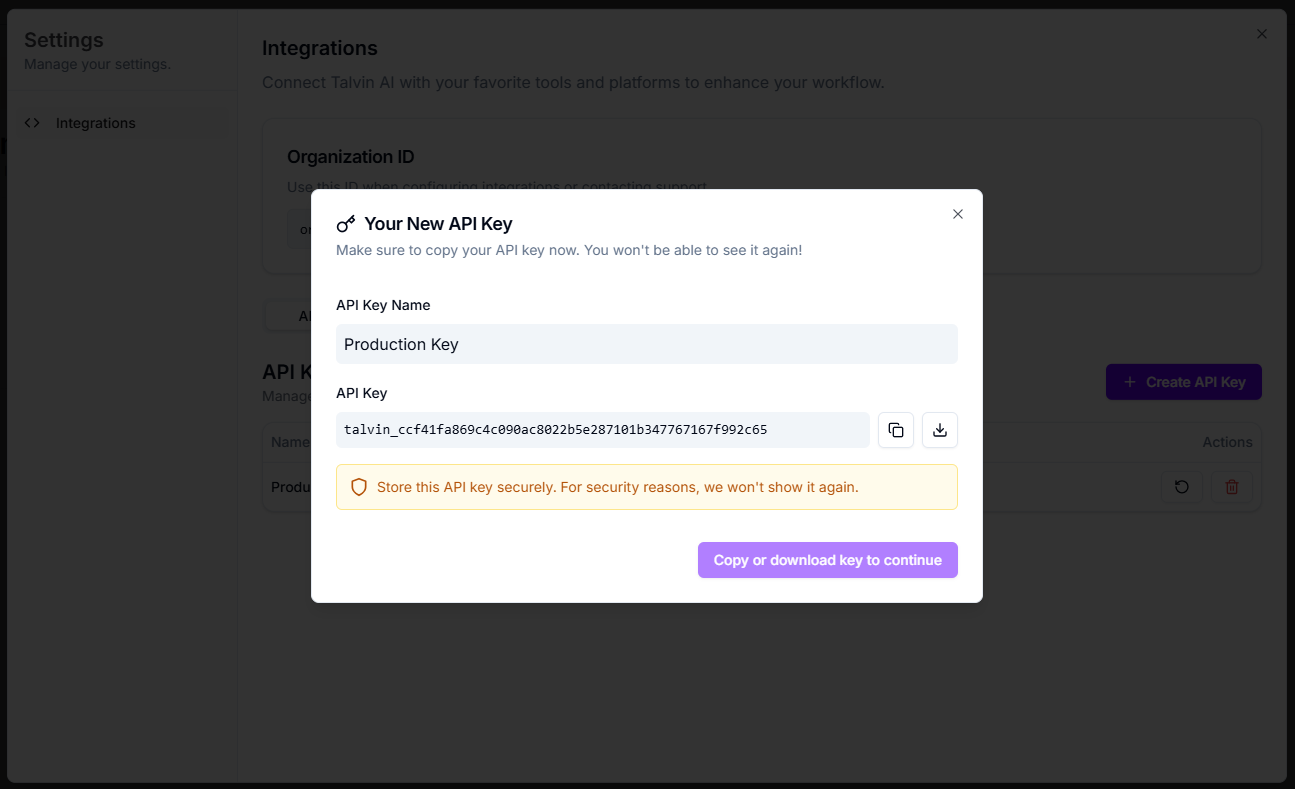The width and height of the screenshot is (1295, 789).
Task: Click the plus icon on Create API Key
Action: click(1130, 382)
